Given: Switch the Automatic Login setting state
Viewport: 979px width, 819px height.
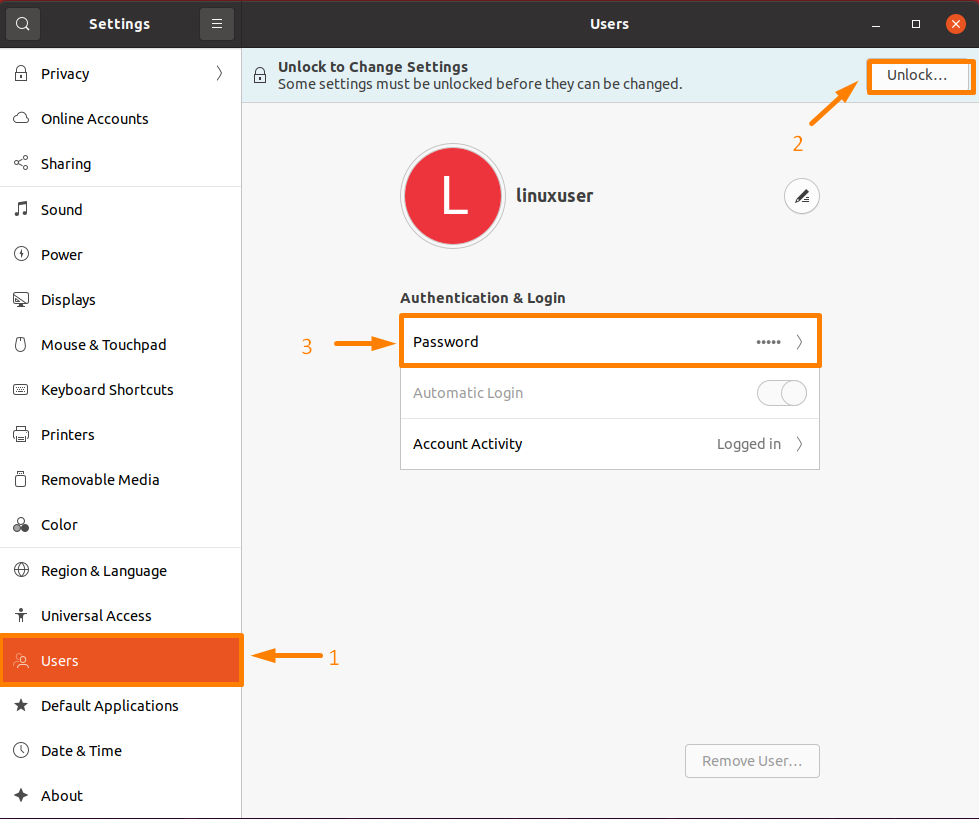Looking at the screenshot, I should click(781, 393).
